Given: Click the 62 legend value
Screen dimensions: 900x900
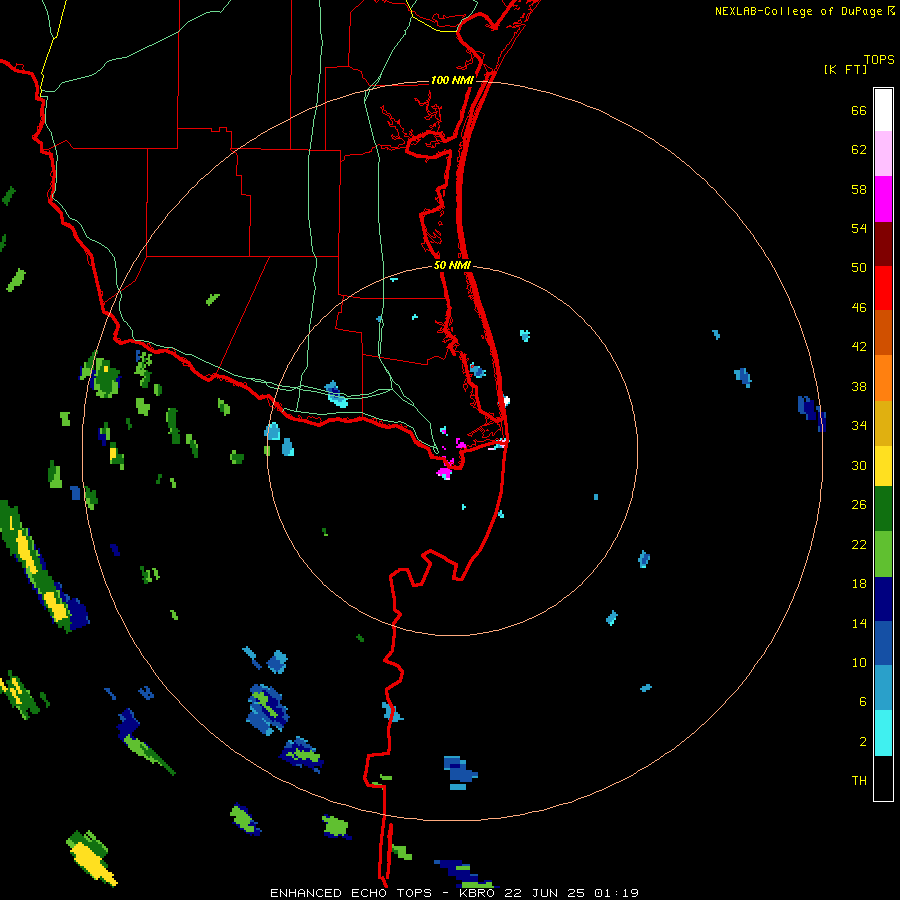Looking at the screenshot, I should coord(859,150).
